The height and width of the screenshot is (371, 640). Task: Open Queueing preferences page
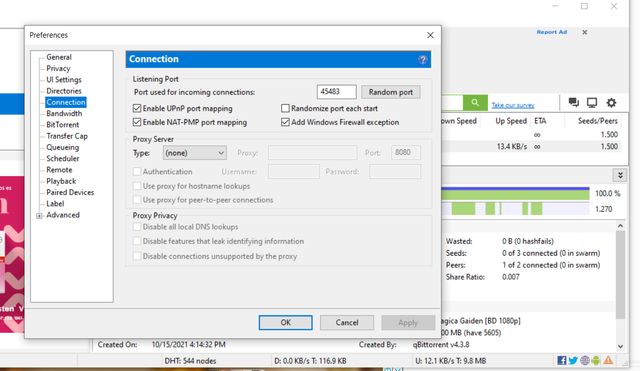[x=62, y=147]
